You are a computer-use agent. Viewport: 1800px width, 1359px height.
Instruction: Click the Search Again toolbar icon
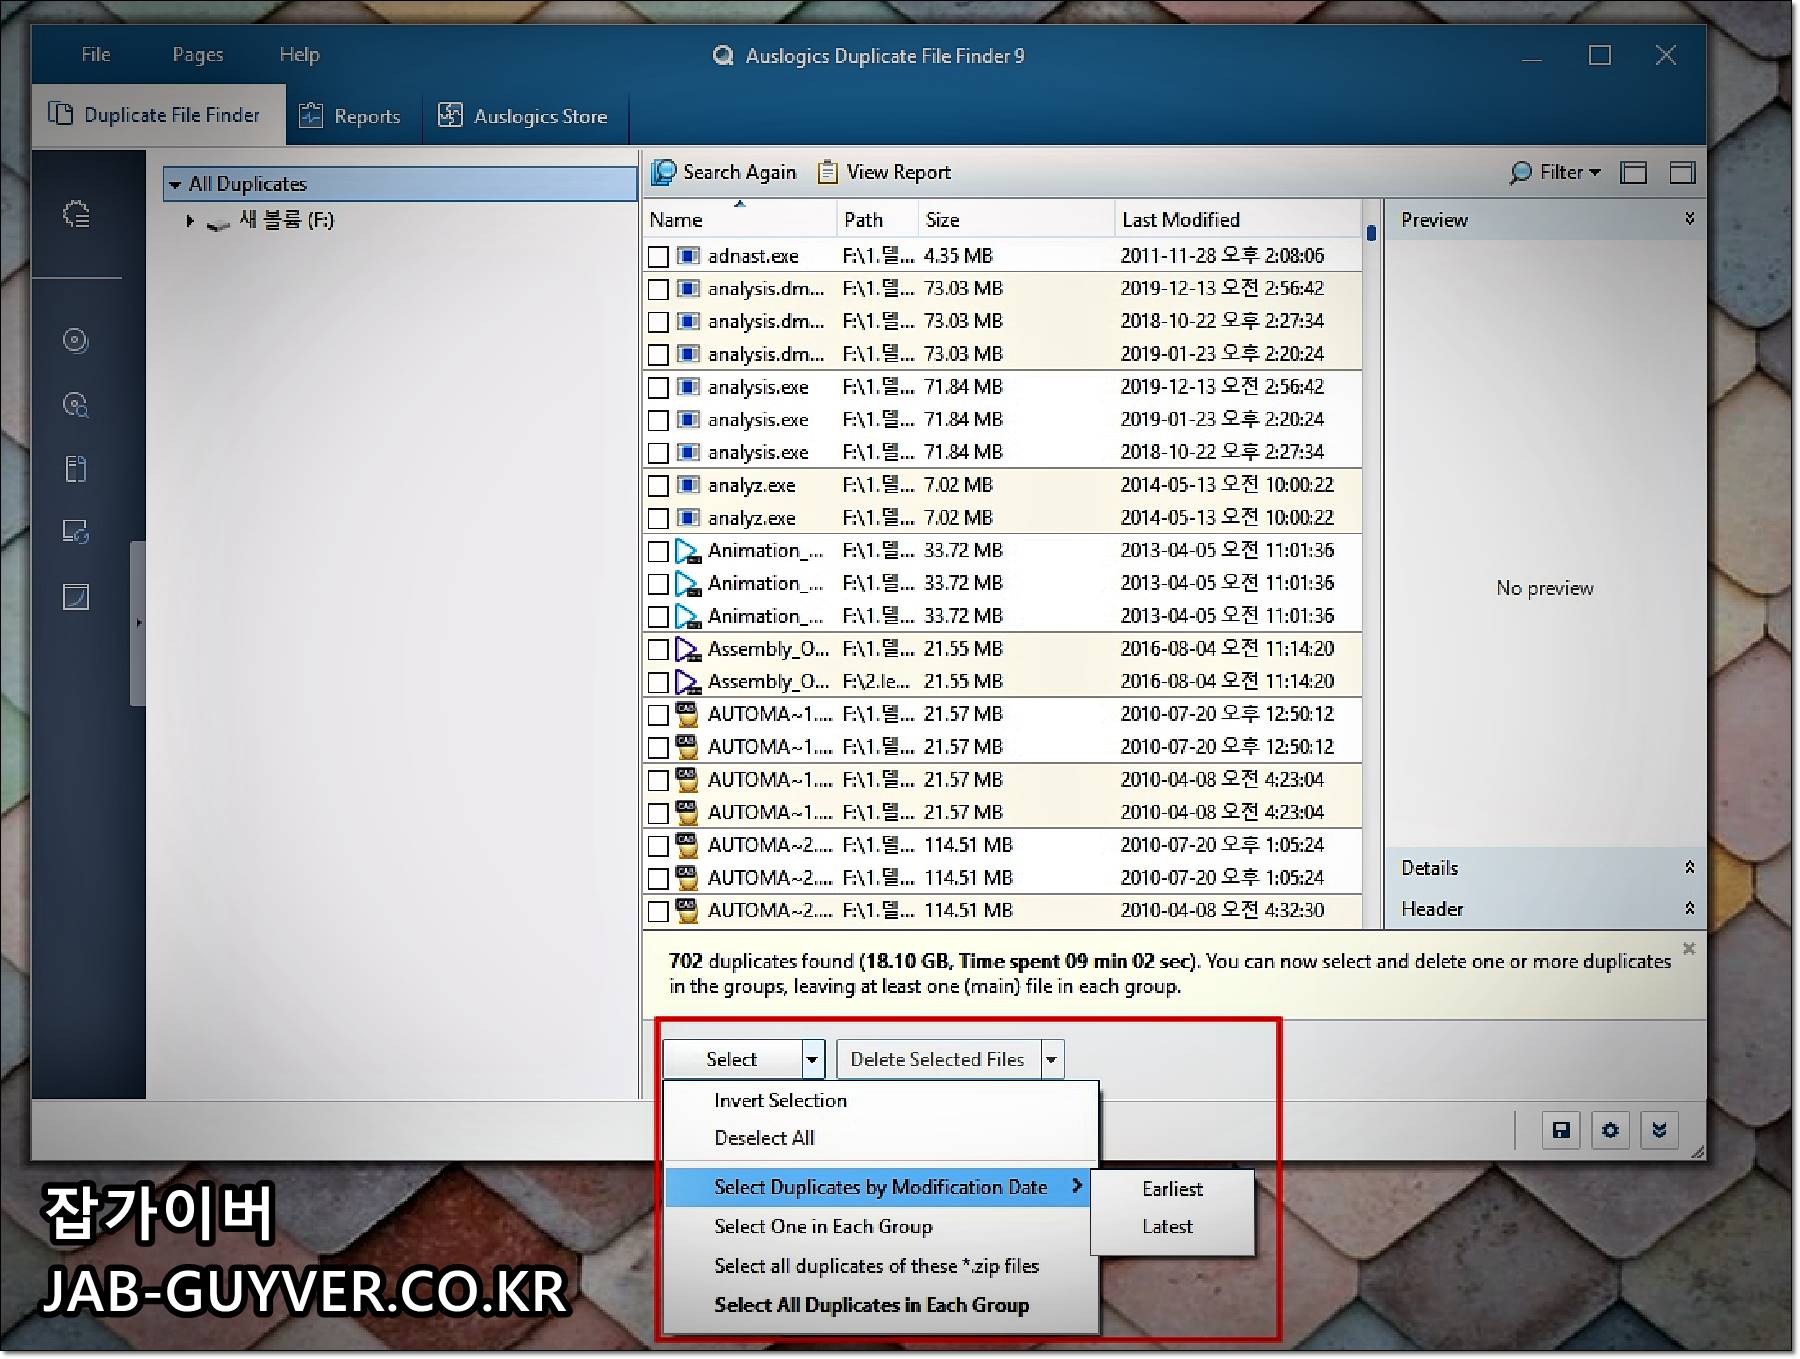(664, 172)
